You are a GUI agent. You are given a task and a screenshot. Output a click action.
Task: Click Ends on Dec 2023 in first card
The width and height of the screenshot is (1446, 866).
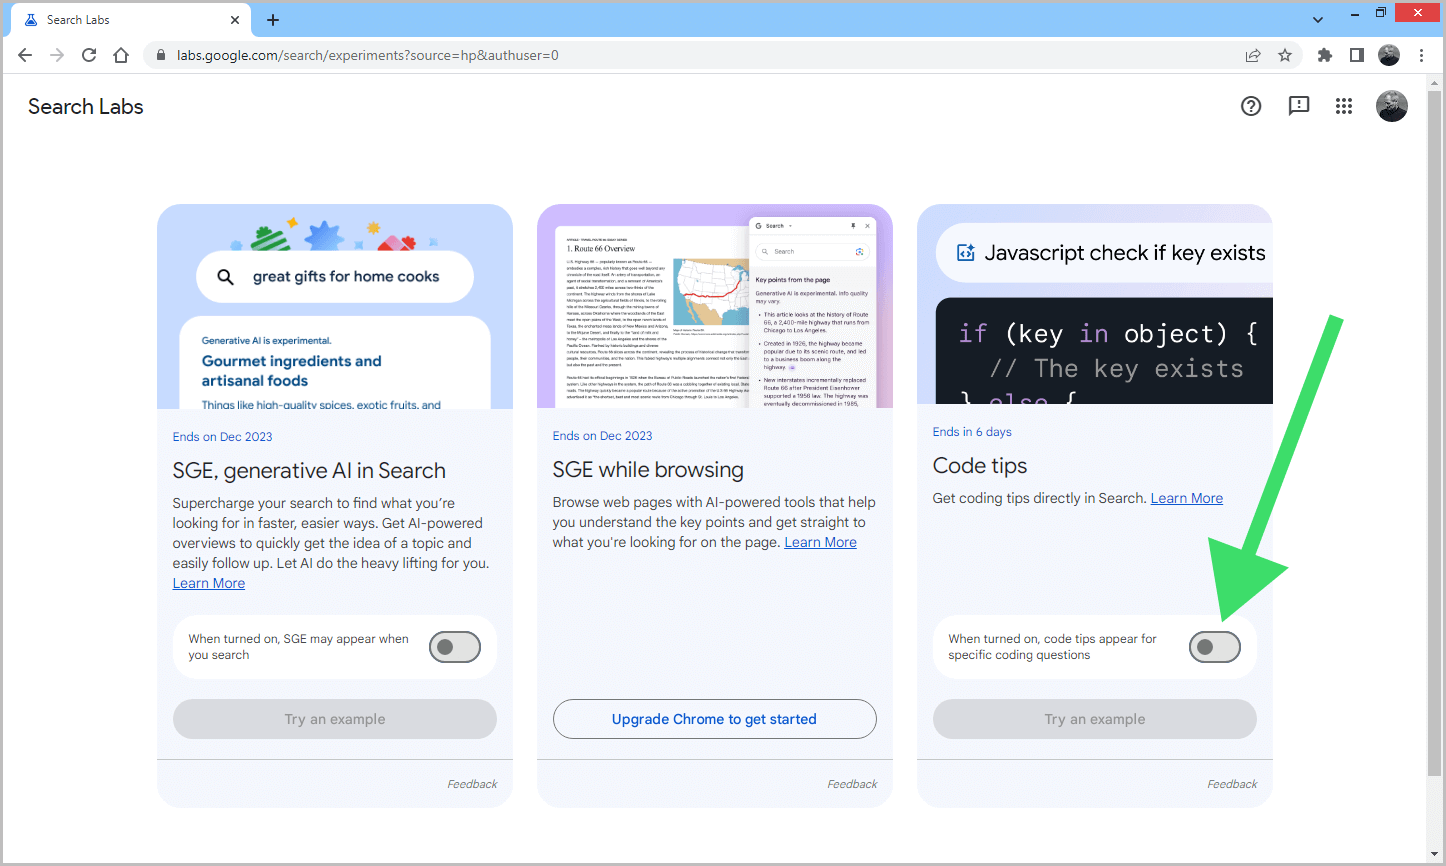[222, 437]
